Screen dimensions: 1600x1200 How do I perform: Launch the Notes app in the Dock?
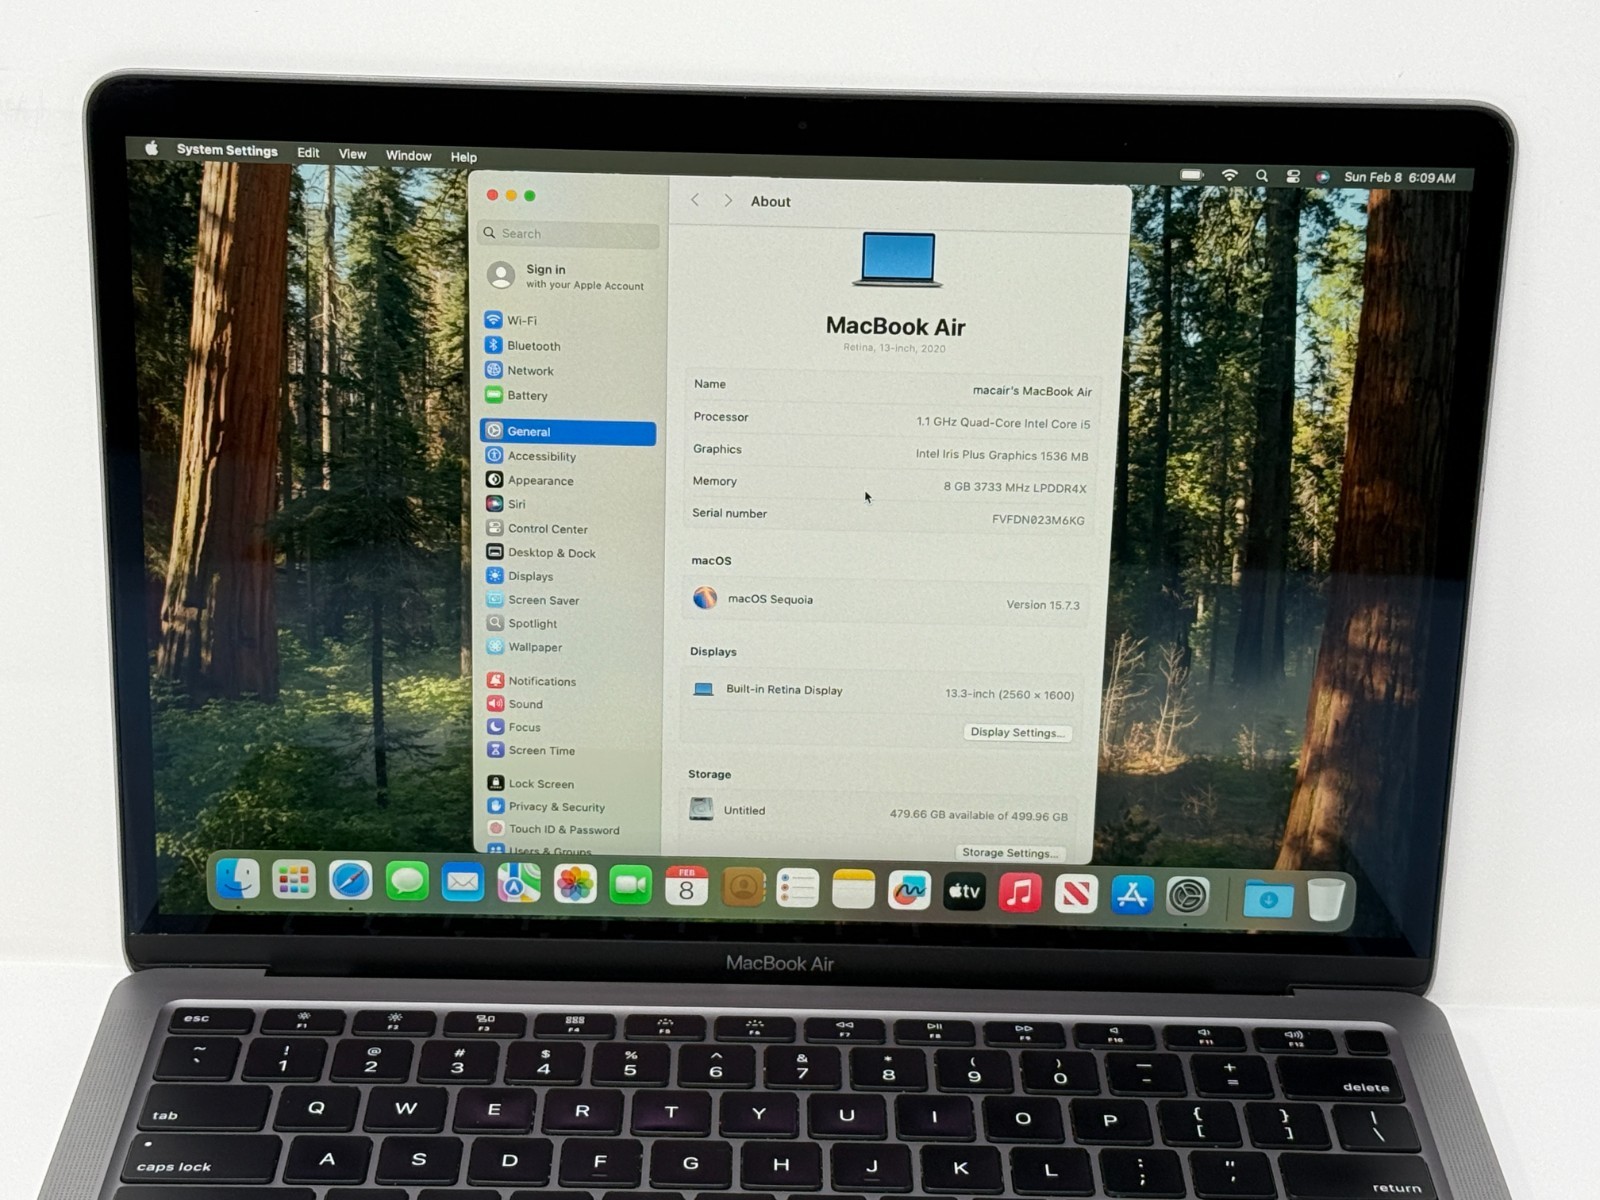click(854, 890)
